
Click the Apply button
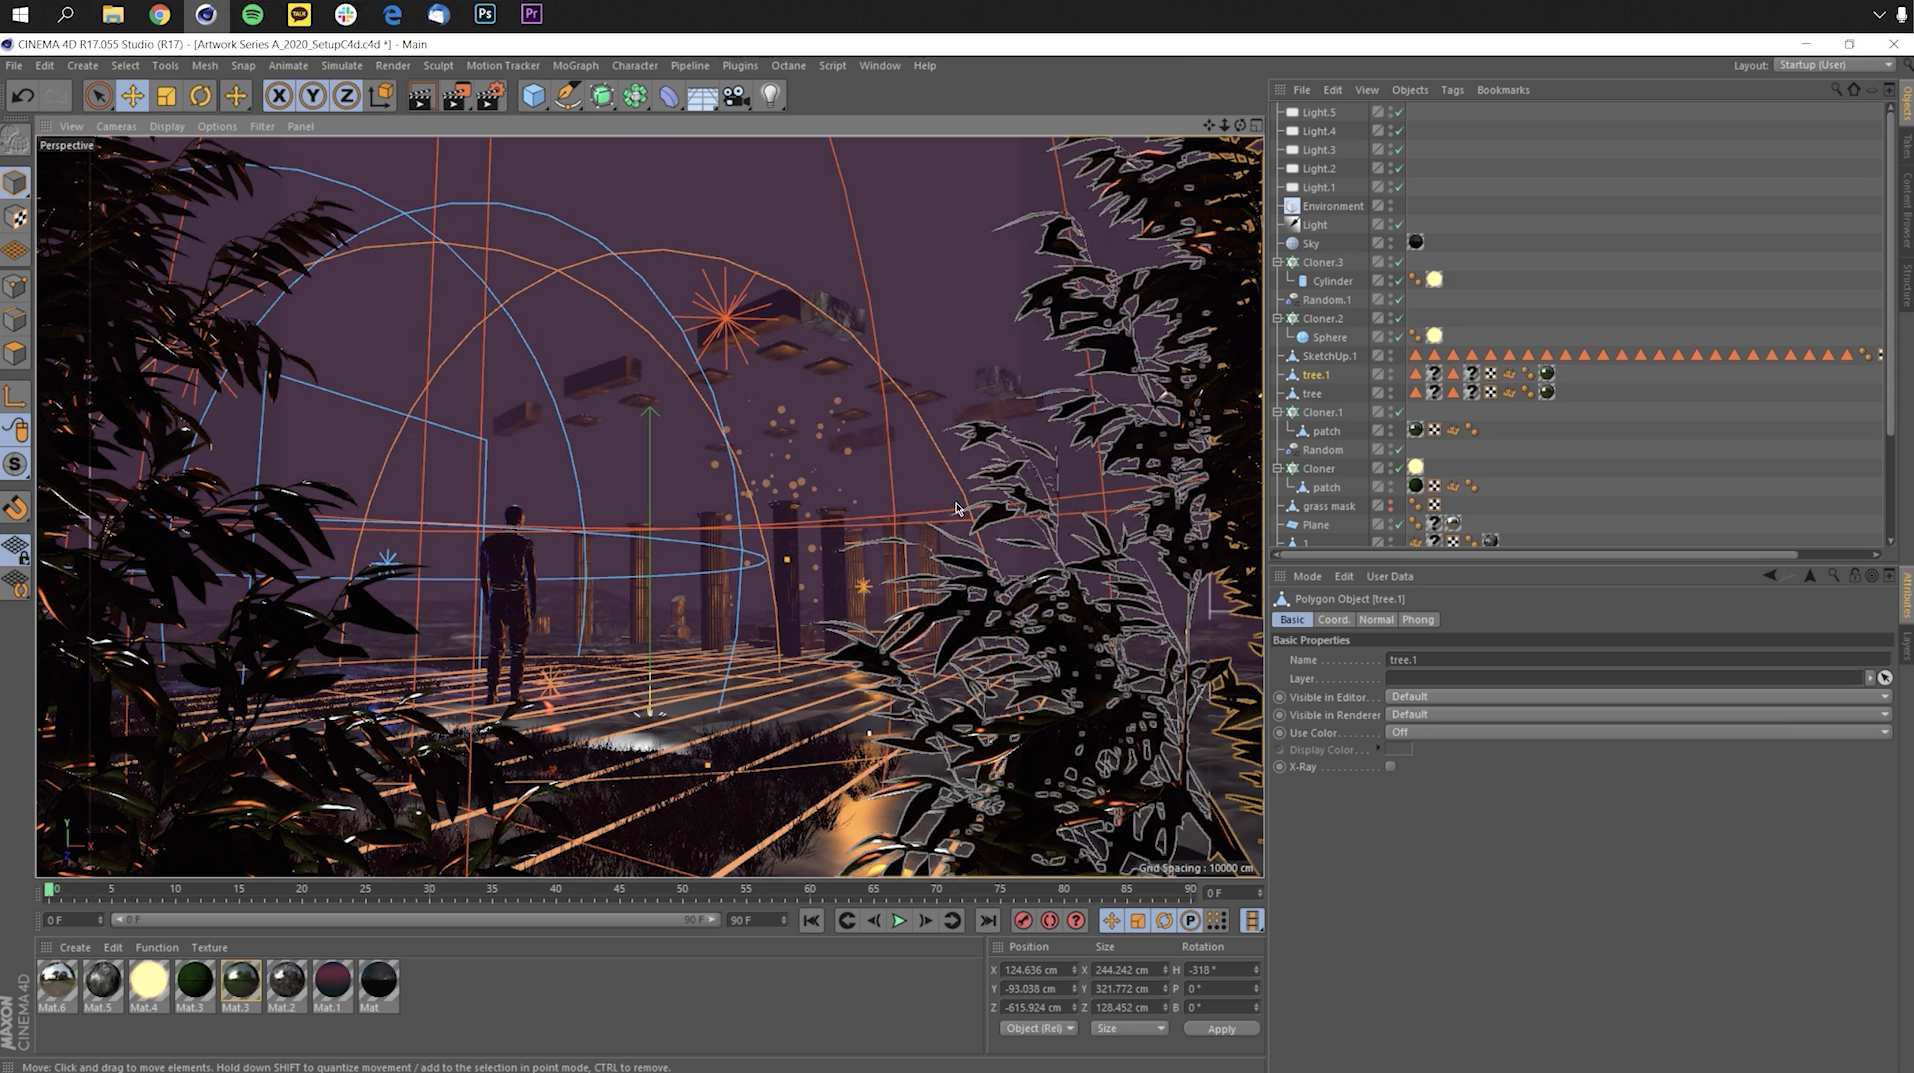1221,1028
